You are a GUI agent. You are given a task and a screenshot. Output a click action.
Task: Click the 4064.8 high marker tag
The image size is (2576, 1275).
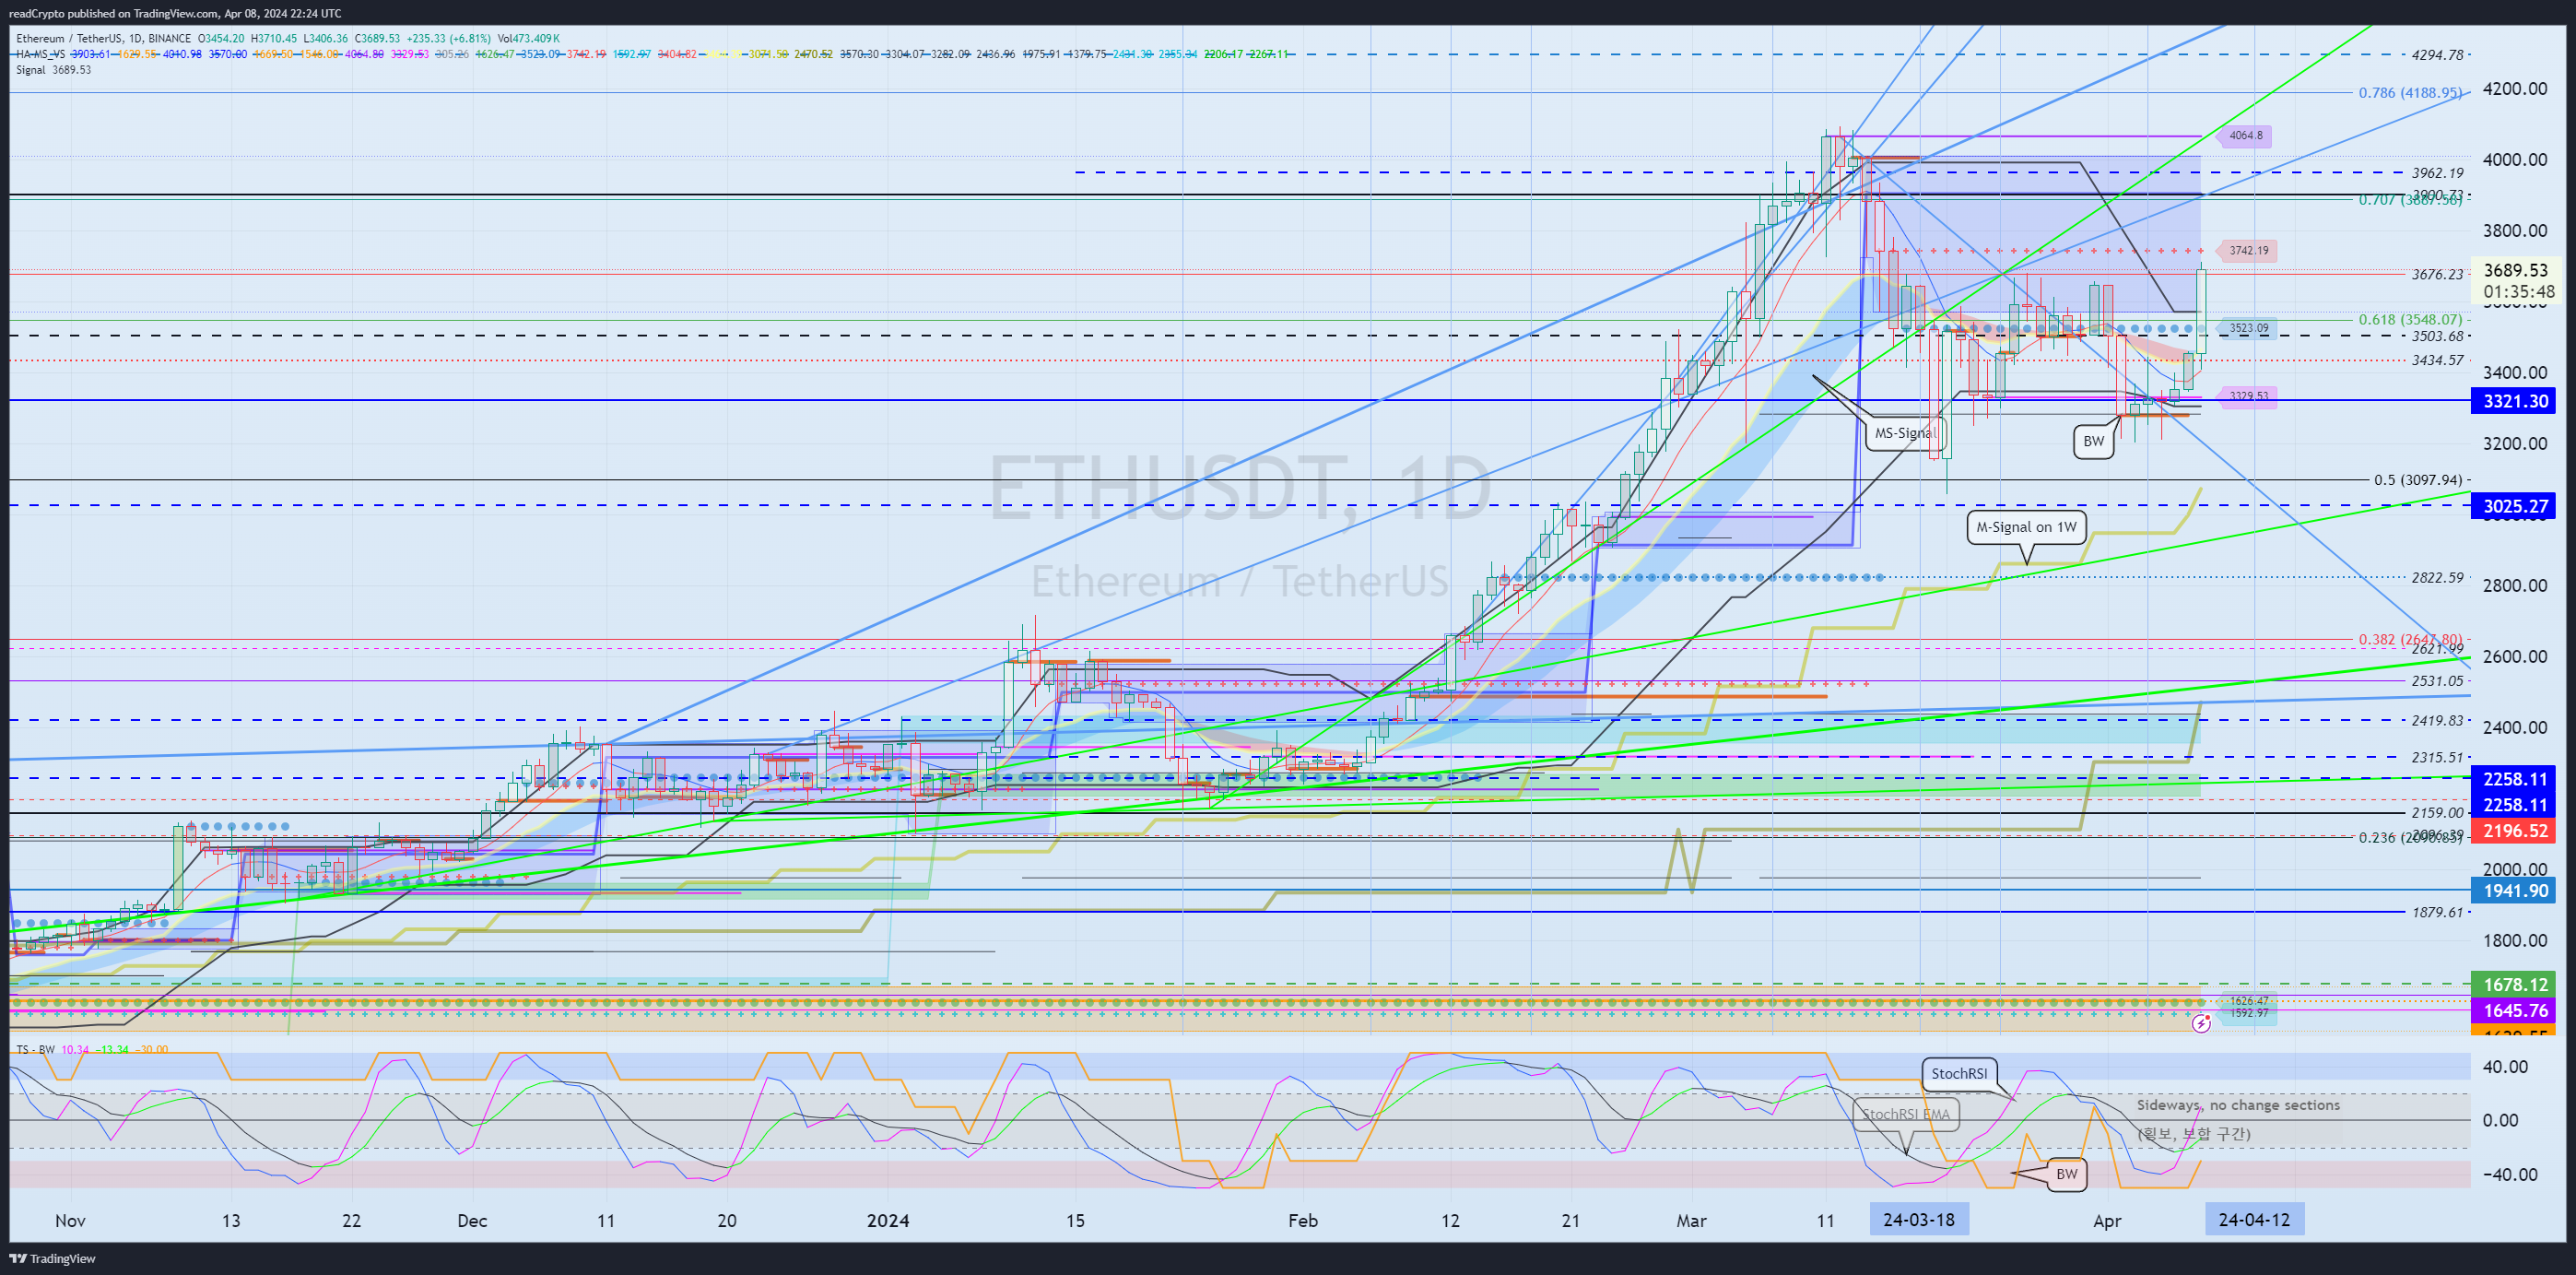[x=2246, y=136]
